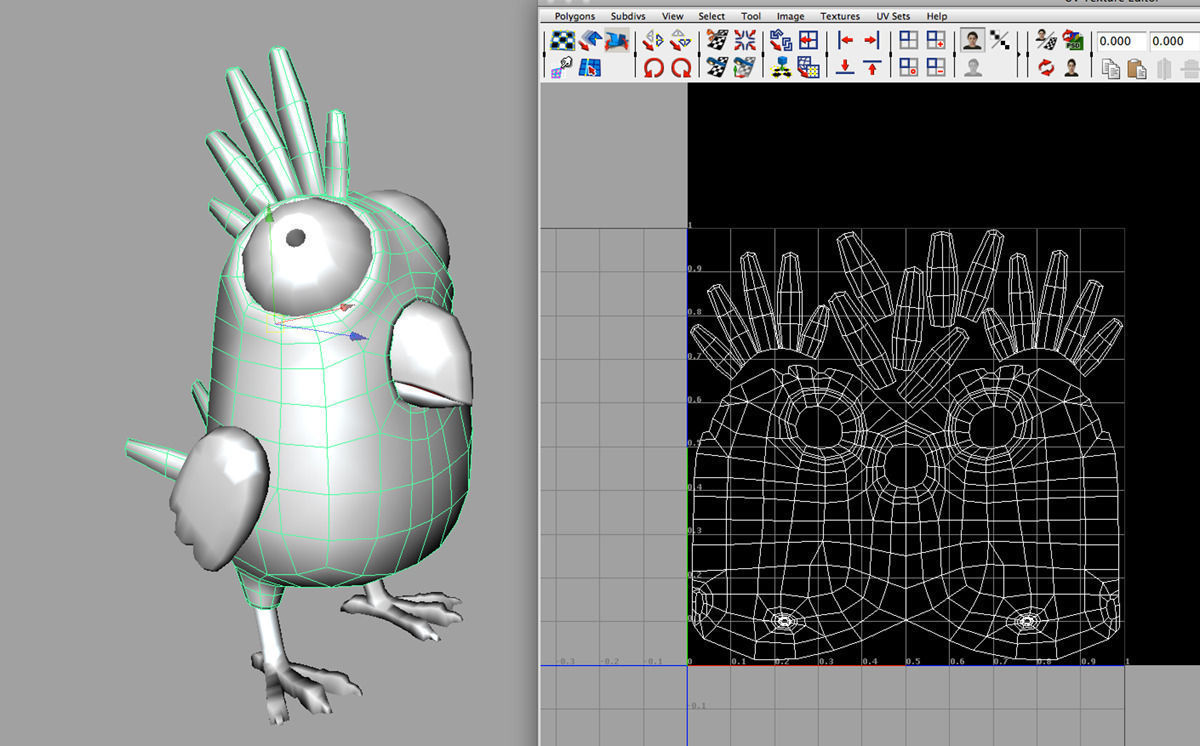Click the Move and Sew UVs icon
Viewport: 1200px width, 746px height.
(745, 67)
